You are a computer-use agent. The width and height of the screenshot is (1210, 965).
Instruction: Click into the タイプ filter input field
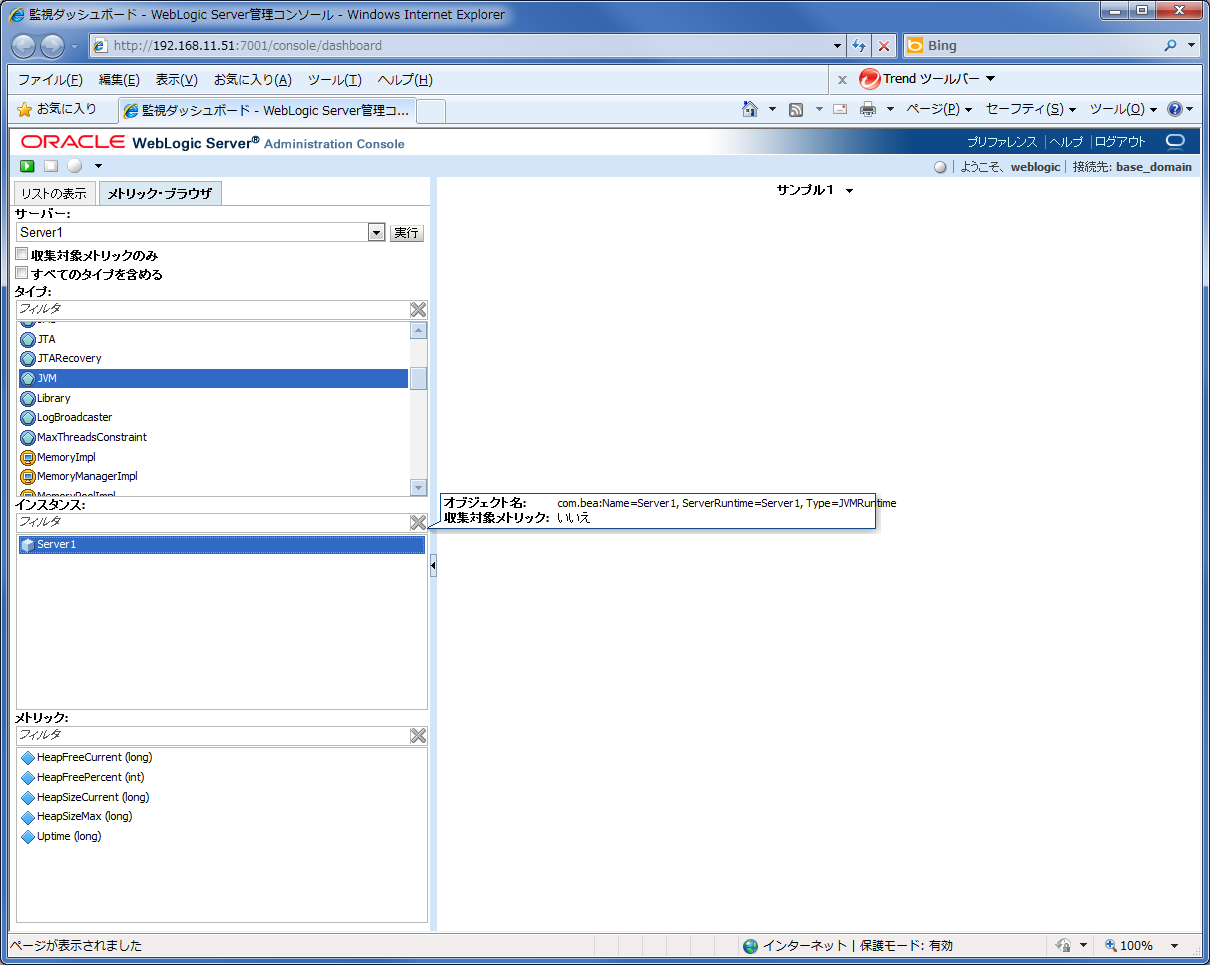click(x=212, y=310)
